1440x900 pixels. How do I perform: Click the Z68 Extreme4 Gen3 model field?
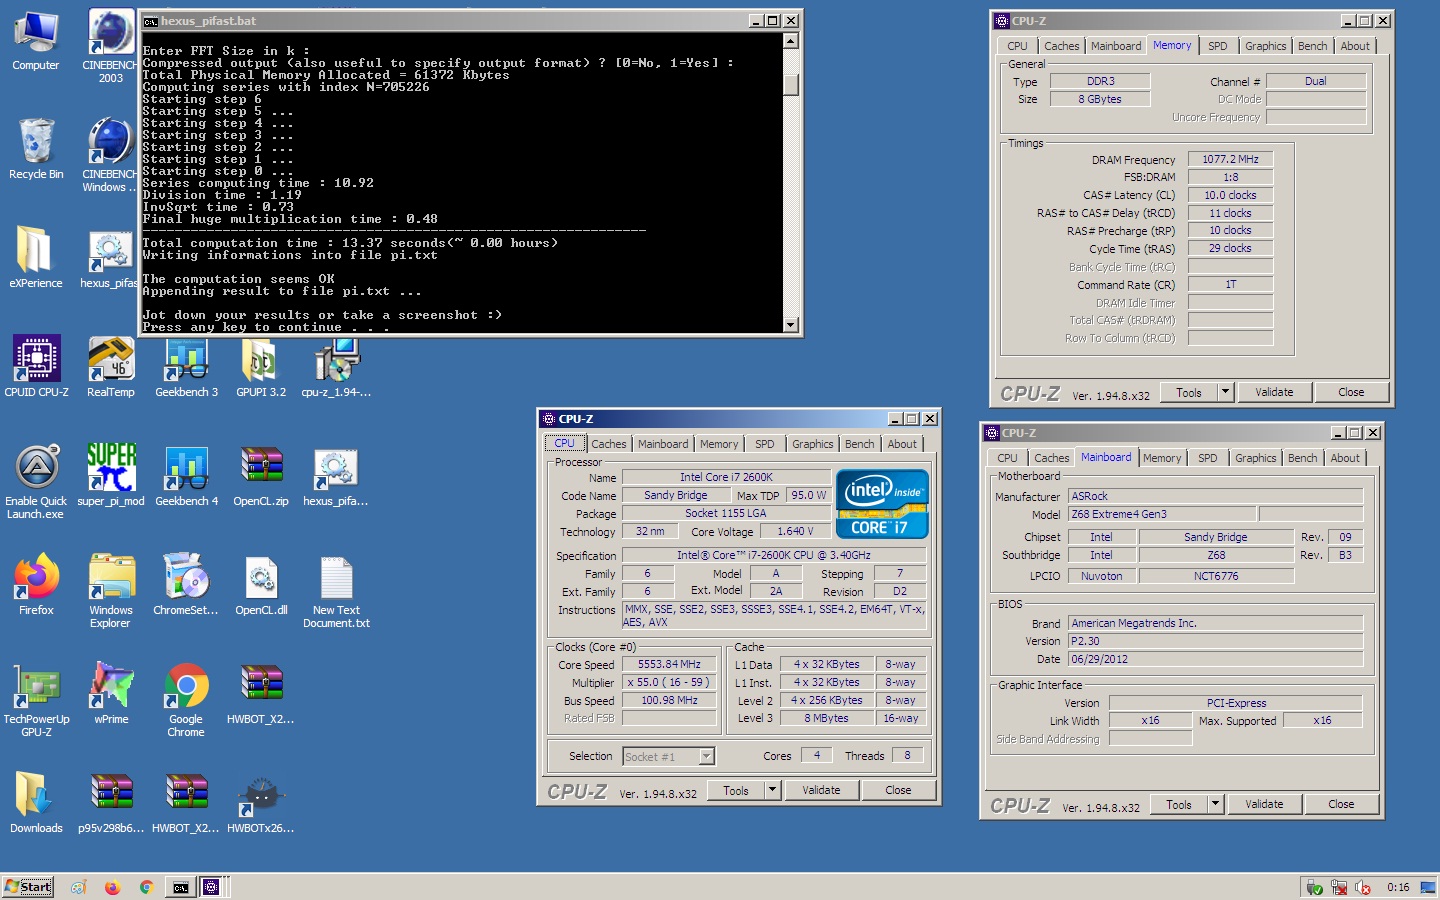[1162, 514]
